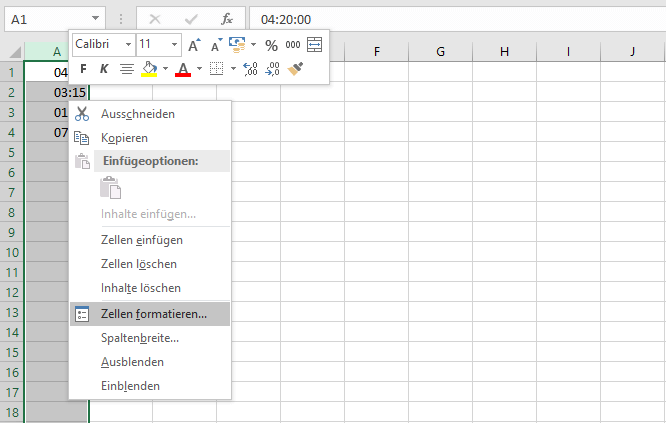
Task: Select row 18 header
Action: point(12,412)
